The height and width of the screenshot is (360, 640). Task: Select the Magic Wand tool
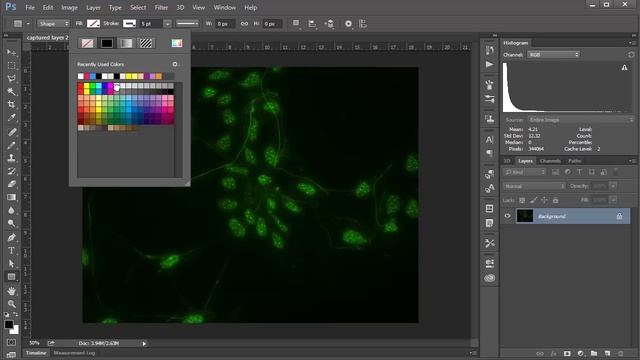(11, 91)
